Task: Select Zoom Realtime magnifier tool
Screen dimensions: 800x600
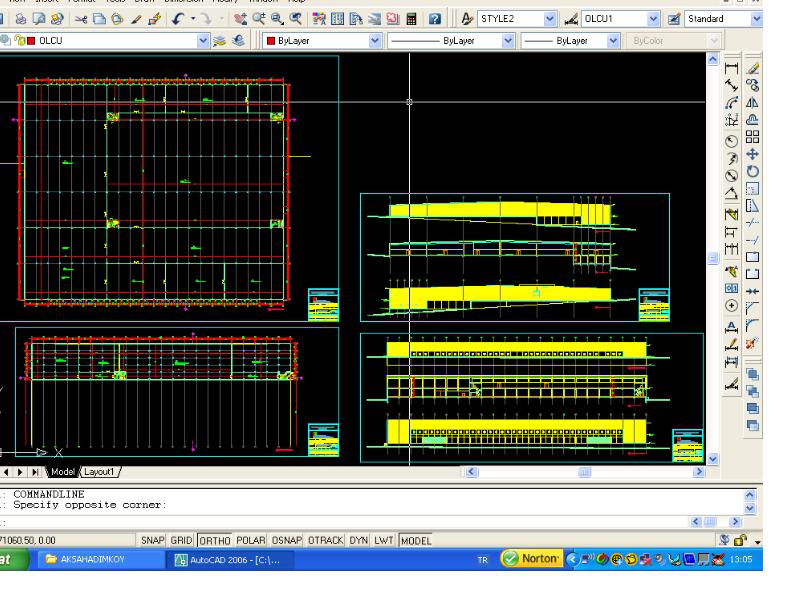Action: coord(259,19)
